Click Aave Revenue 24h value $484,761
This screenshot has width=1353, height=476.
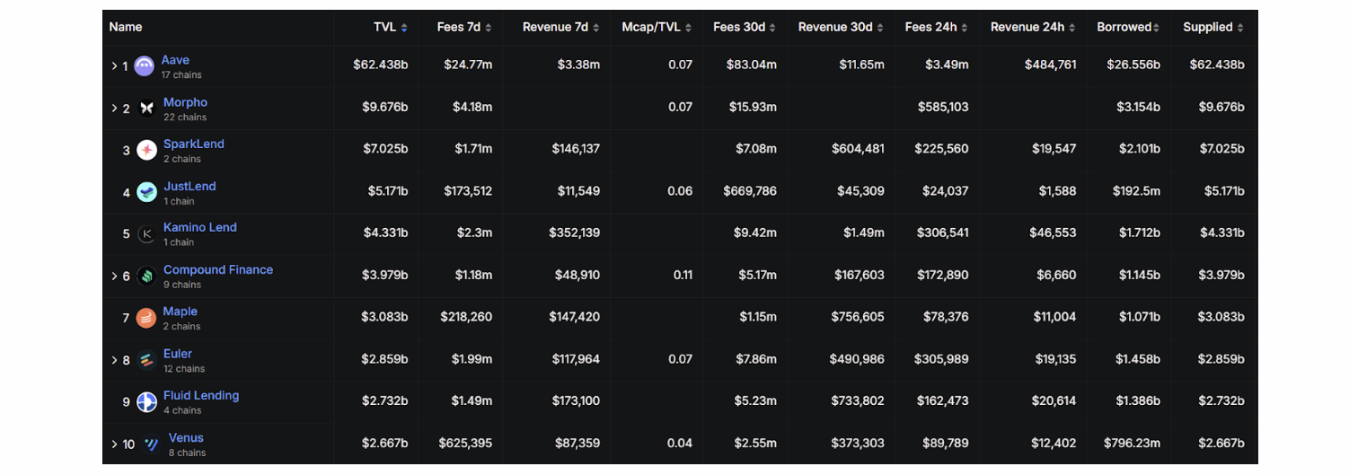pos(1050,65)
